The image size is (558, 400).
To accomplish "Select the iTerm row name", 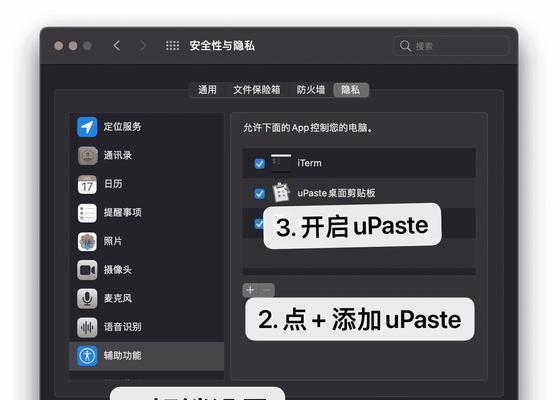I will point(309,163).
